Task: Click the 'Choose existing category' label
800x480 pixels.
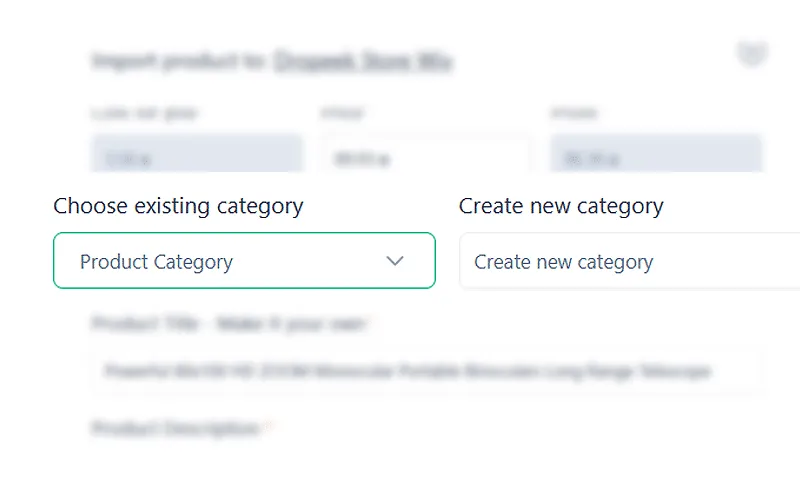Action: (178, 206)
